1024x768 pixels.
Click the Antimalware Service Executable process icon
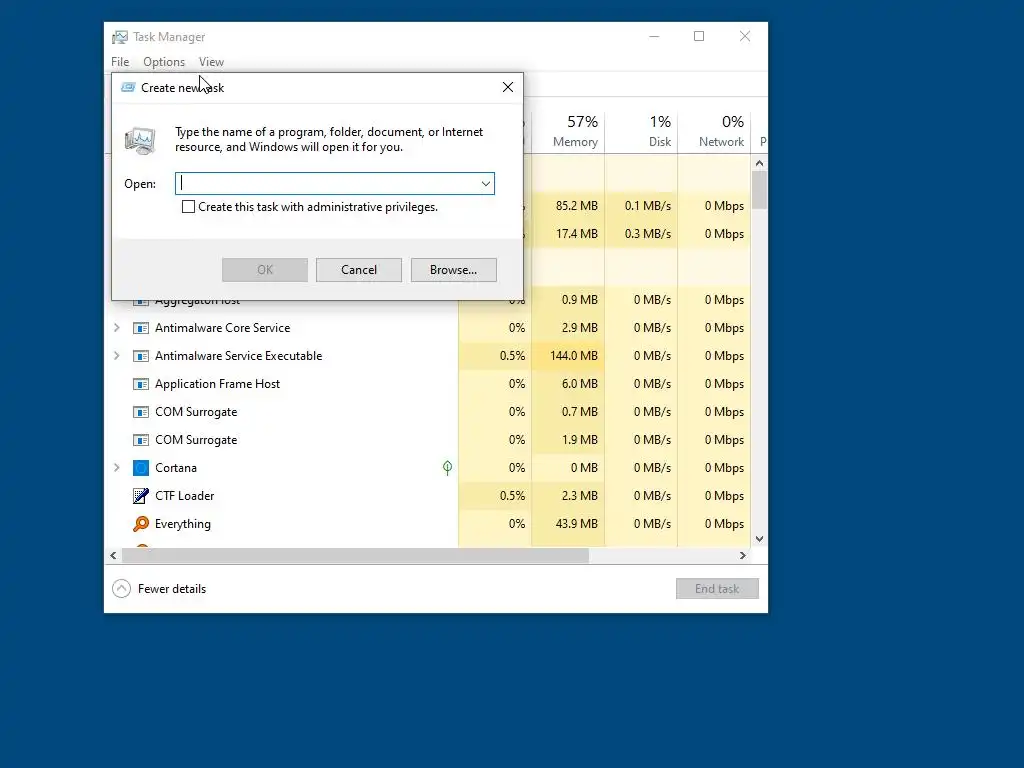click(x=140, y=356)
